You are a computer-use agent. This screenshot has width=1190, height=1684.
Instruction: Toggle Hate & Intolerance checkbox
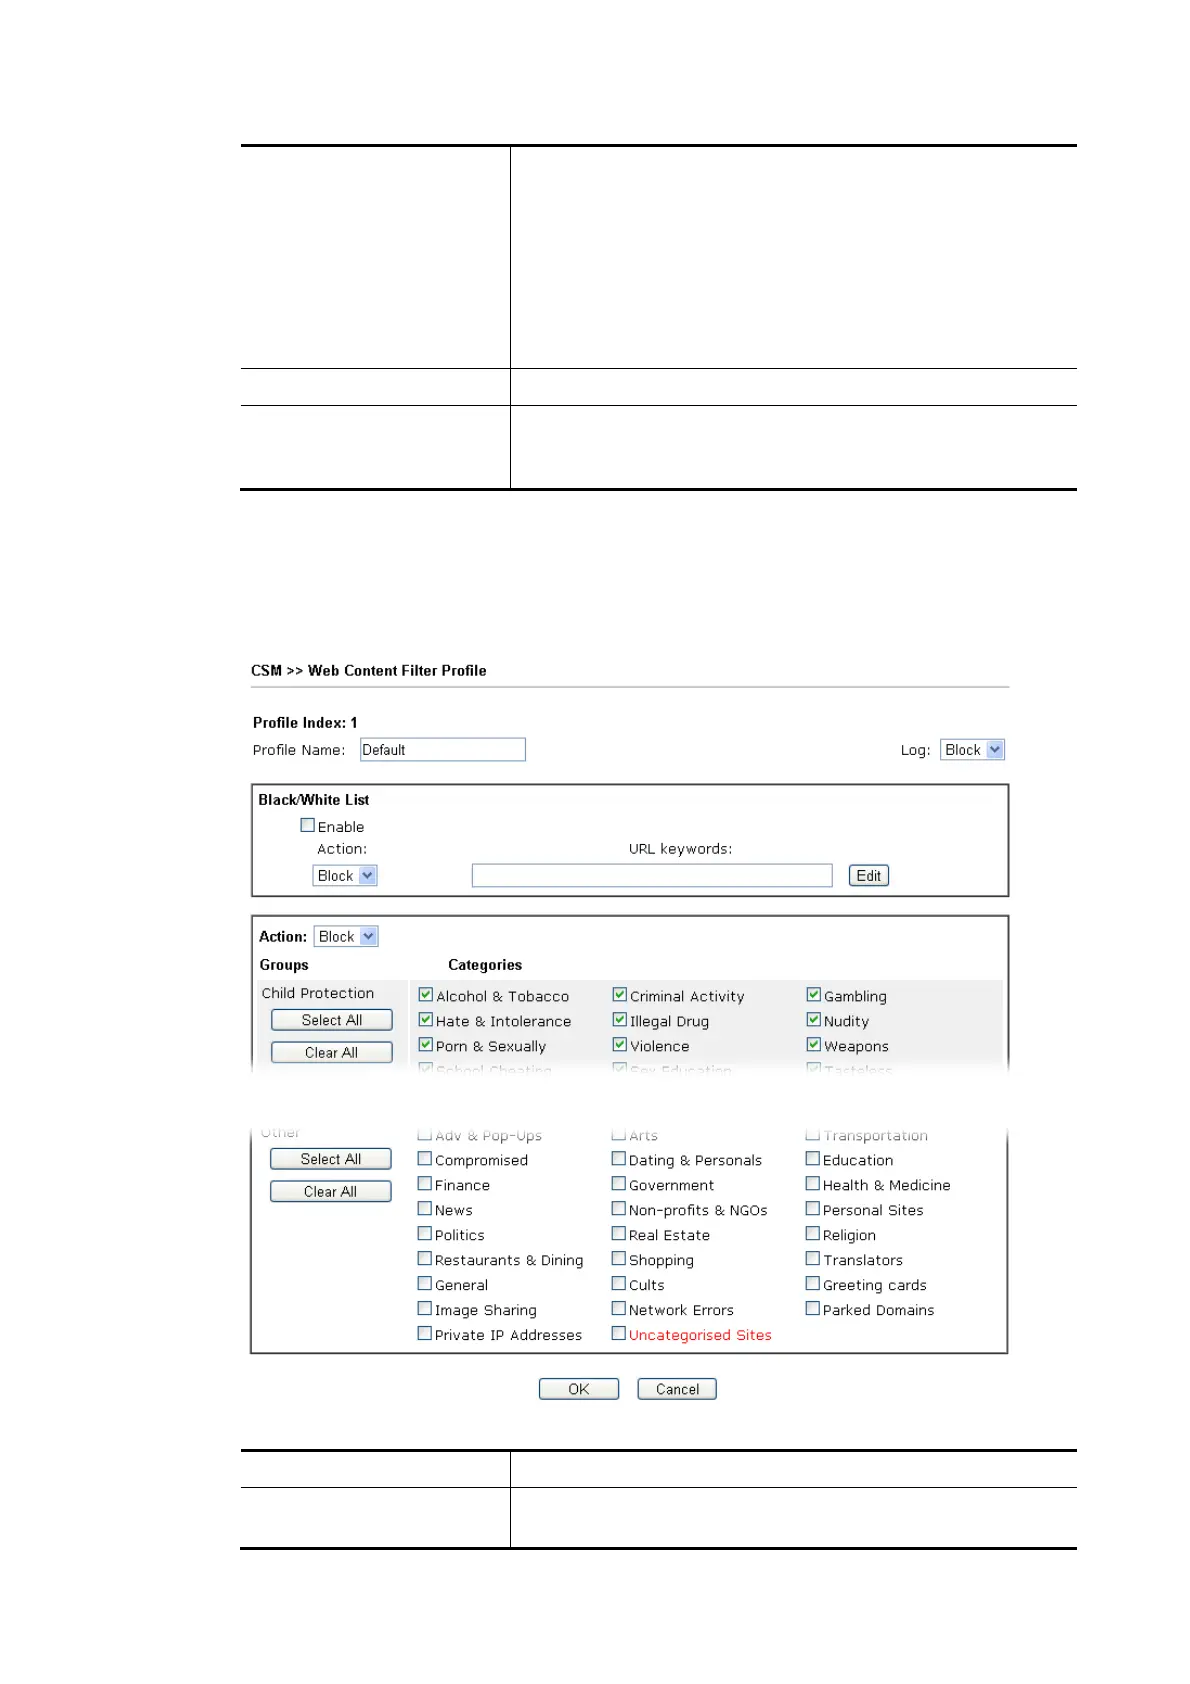426,1020
